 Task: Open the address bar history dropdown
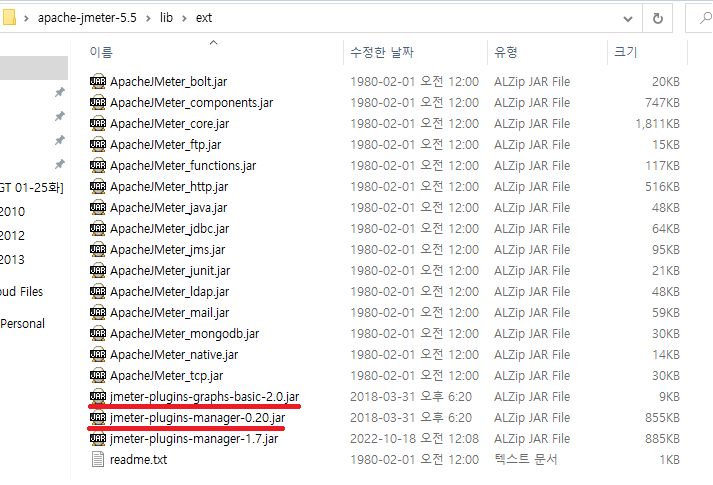pos(628,19)
